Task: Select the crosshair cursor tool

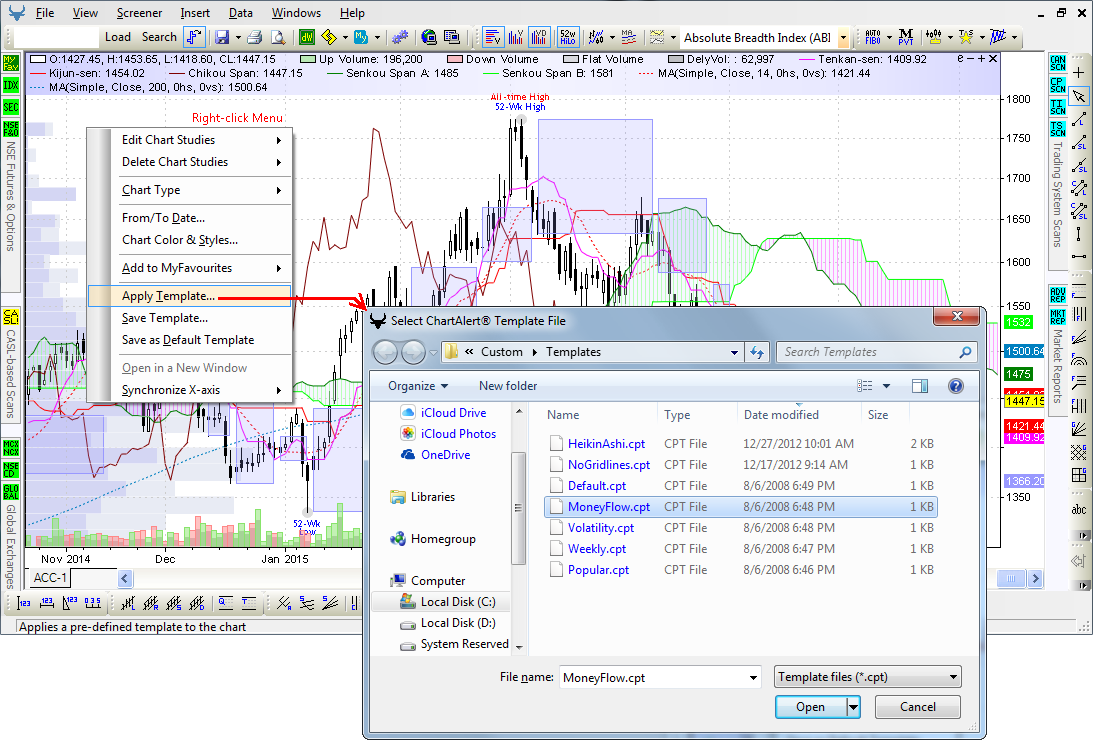Action: click(x=1079, y=72)
